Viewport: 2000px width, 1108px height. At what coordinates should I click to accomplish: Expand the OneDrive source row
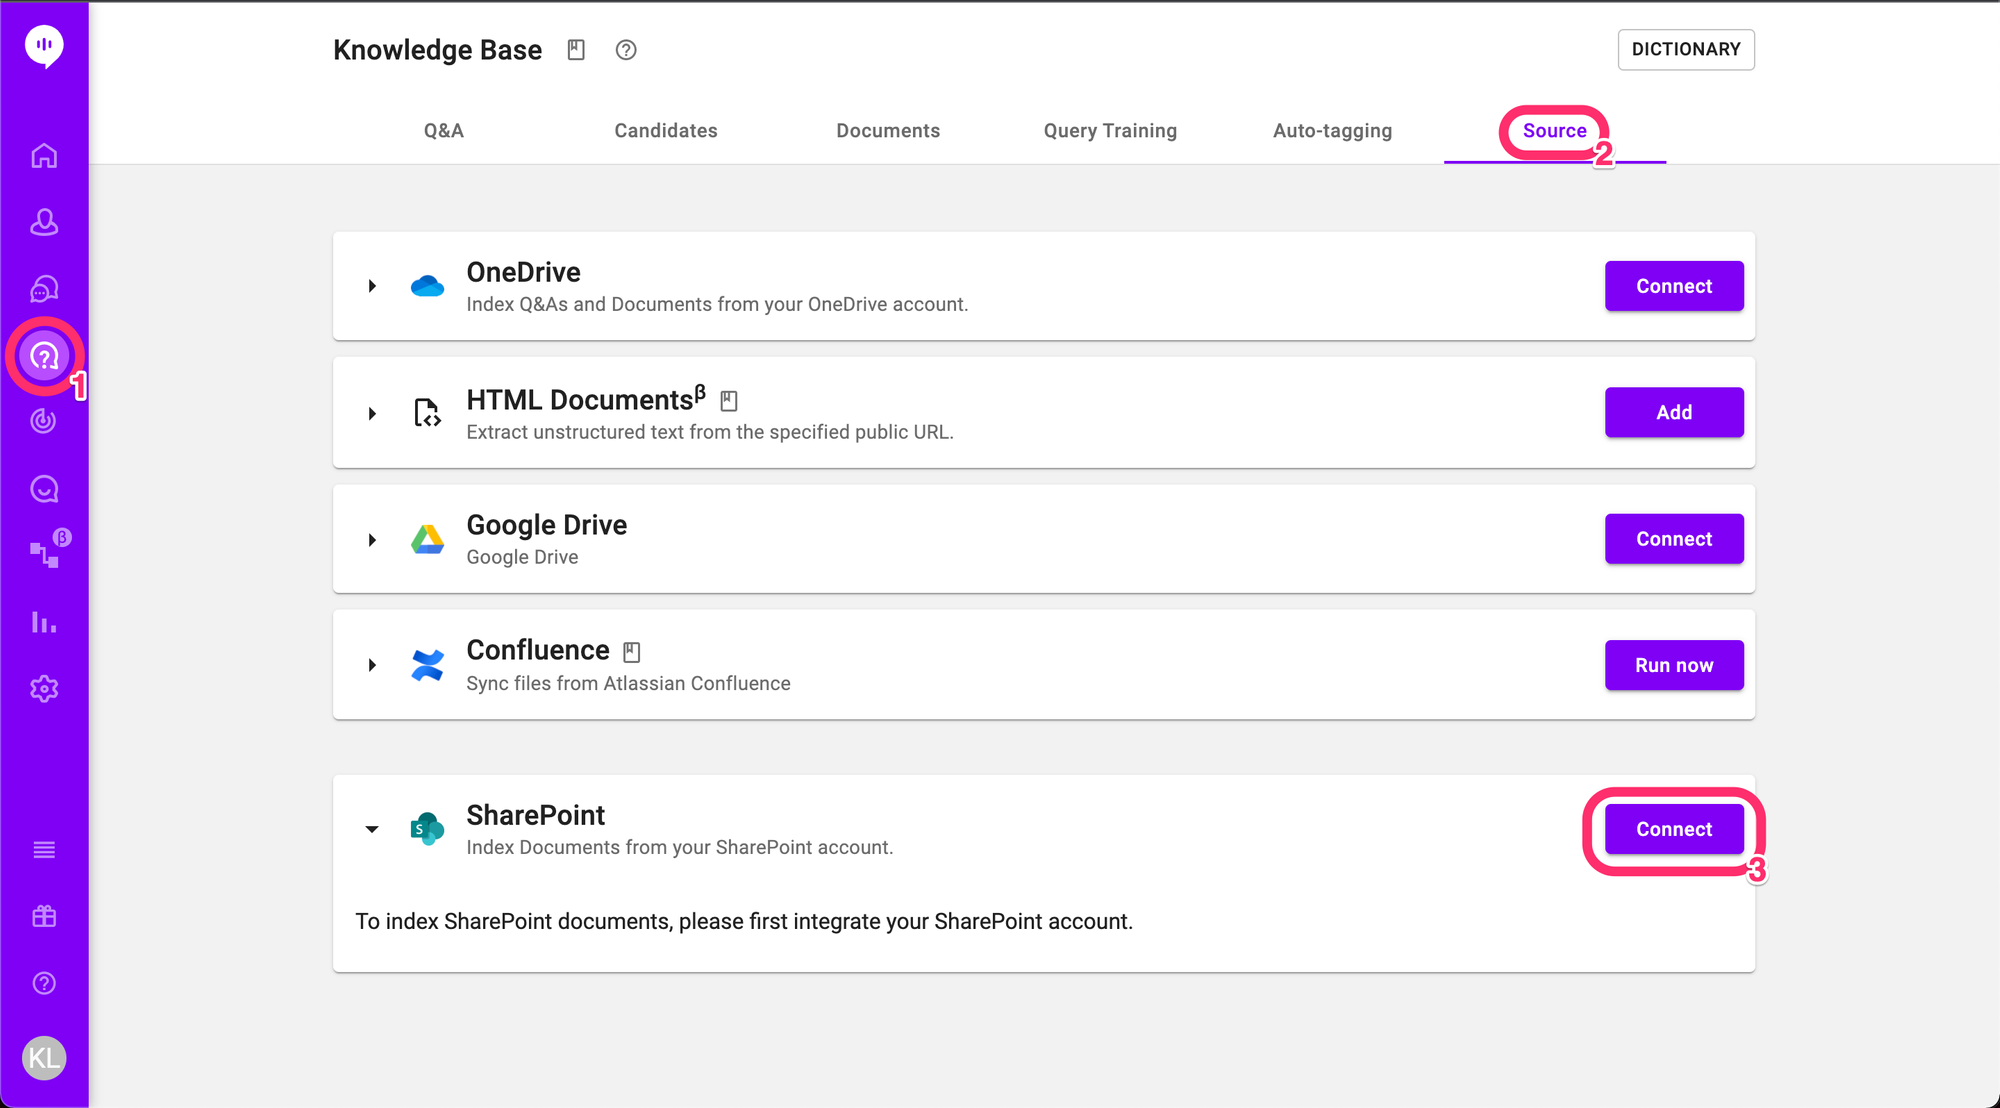[372, 285]
